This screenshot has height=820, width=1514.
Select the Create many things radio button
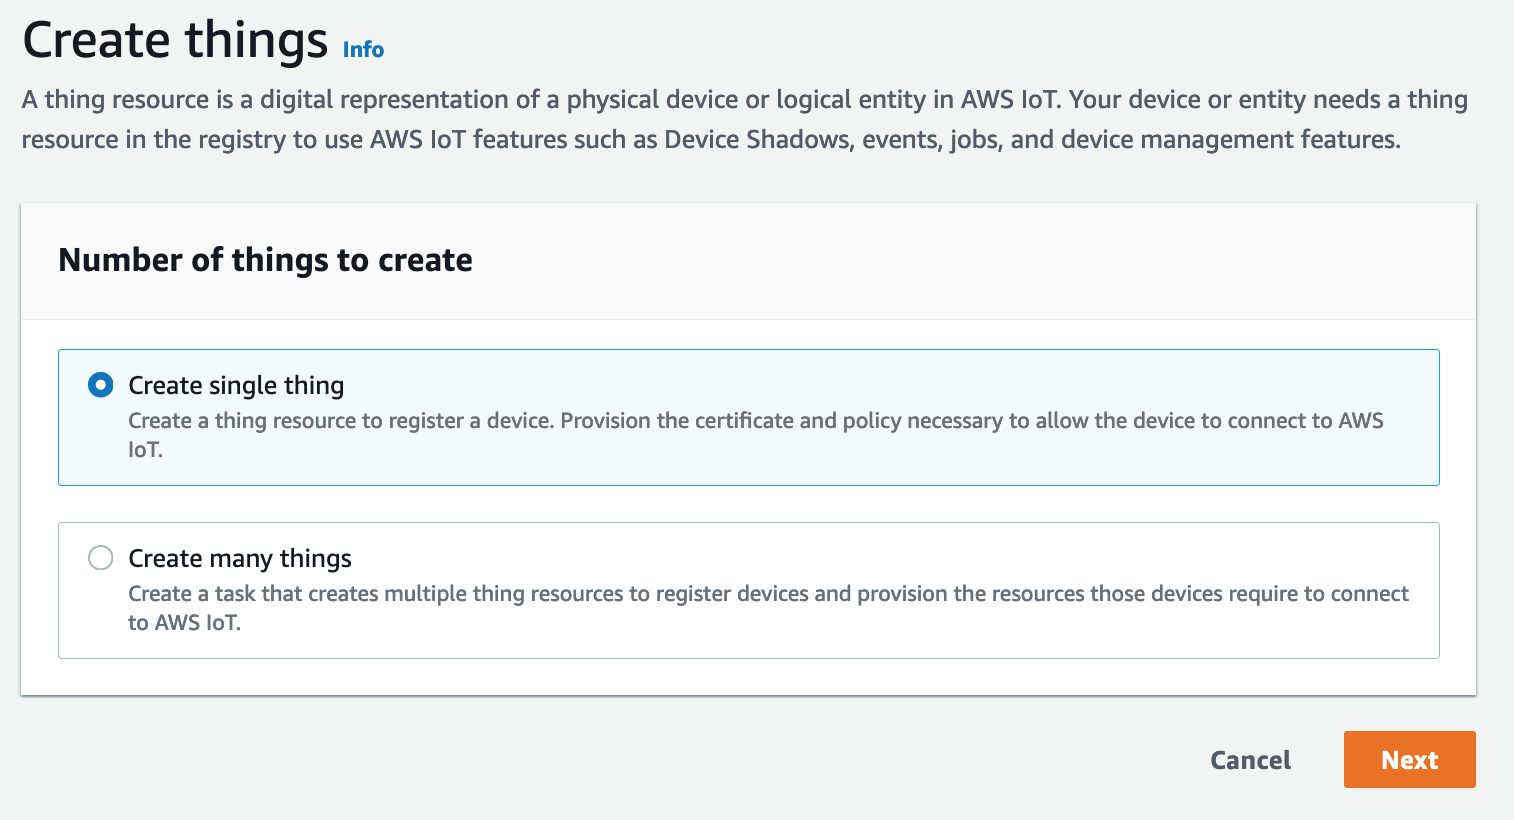point(101,558)
